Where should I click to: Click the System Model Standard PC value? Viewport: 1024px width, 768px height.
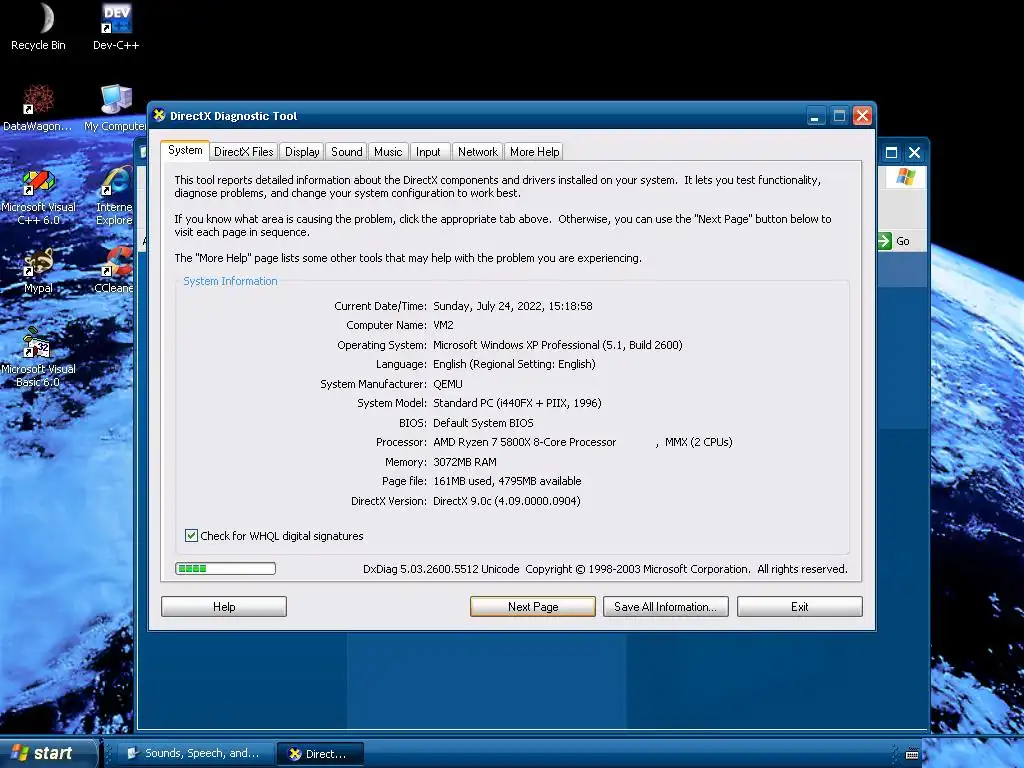pyautogui.click(x=517, y=403)
